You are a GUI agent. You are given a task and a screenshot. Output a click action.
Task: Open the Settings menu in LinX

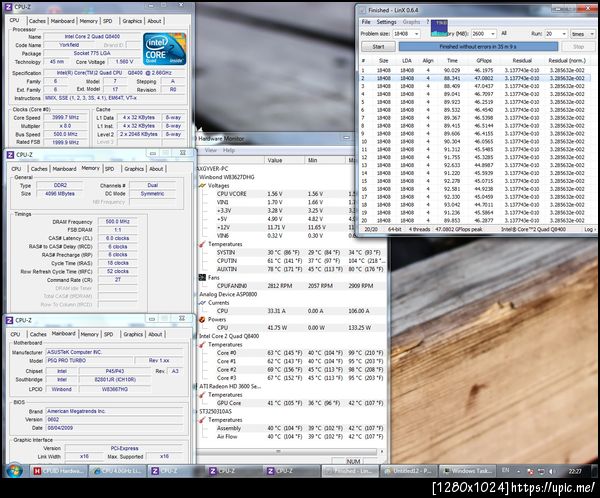pos(386,22)
